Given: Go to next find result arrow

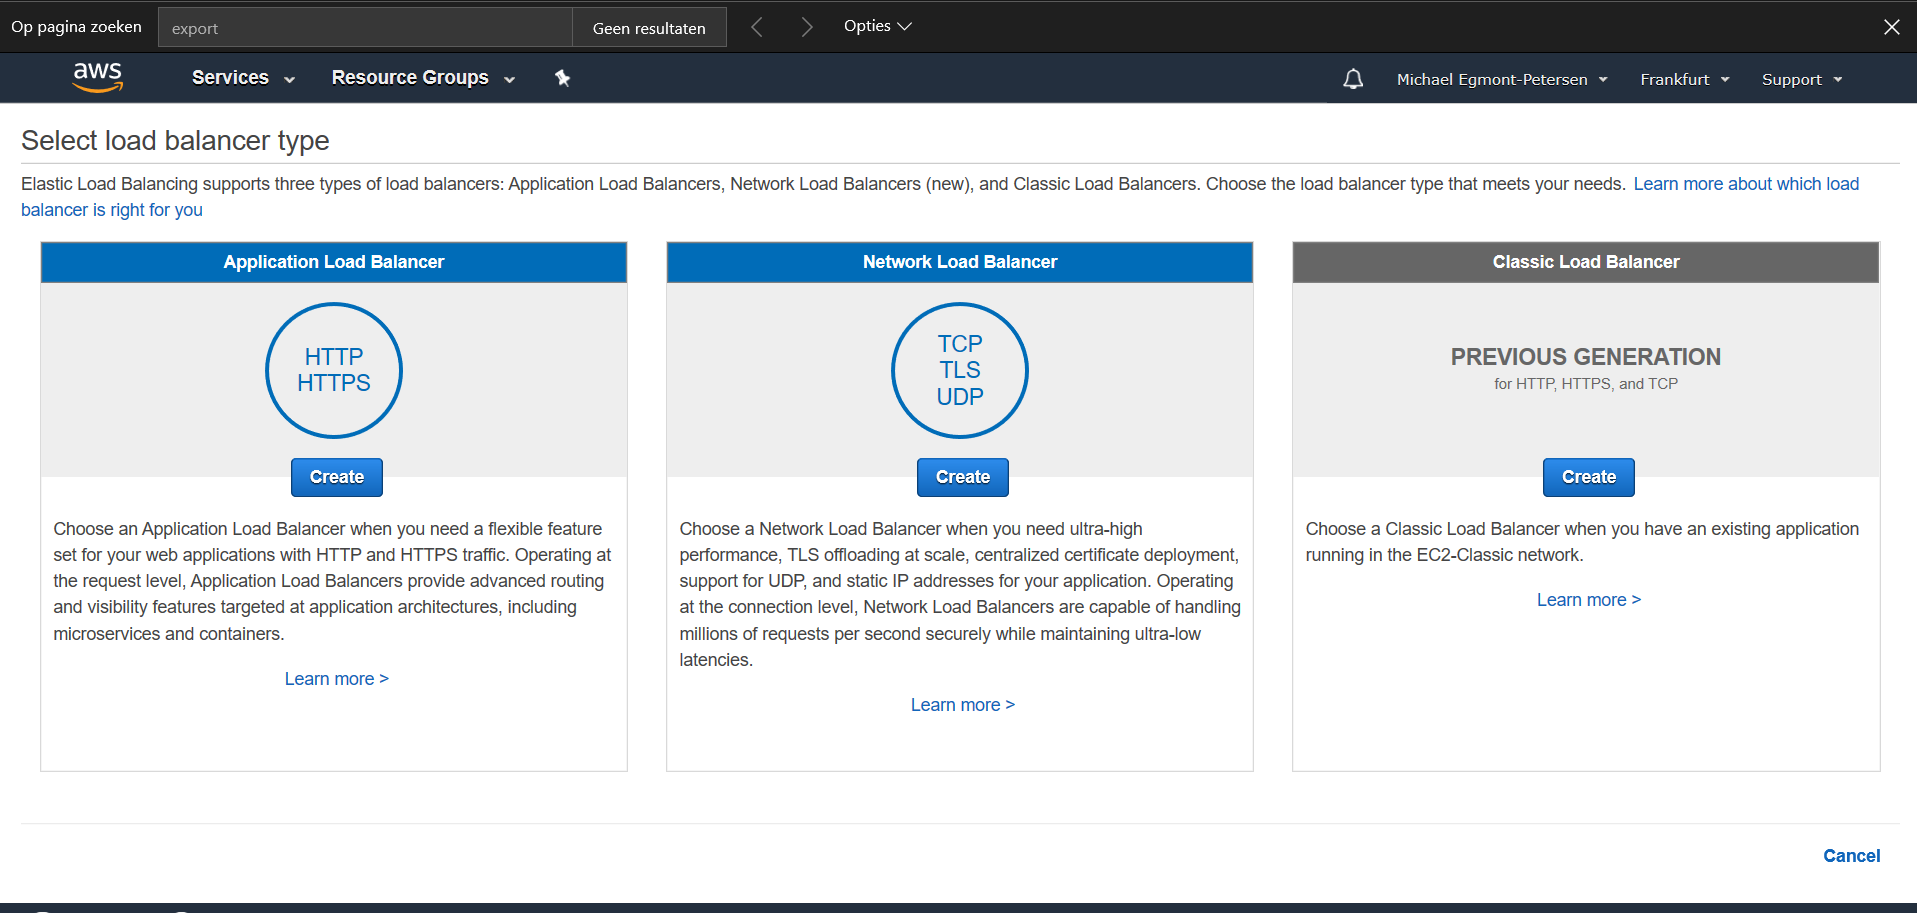Looking at the screenshot, I should pyautogui.click(x=806, y=27).
